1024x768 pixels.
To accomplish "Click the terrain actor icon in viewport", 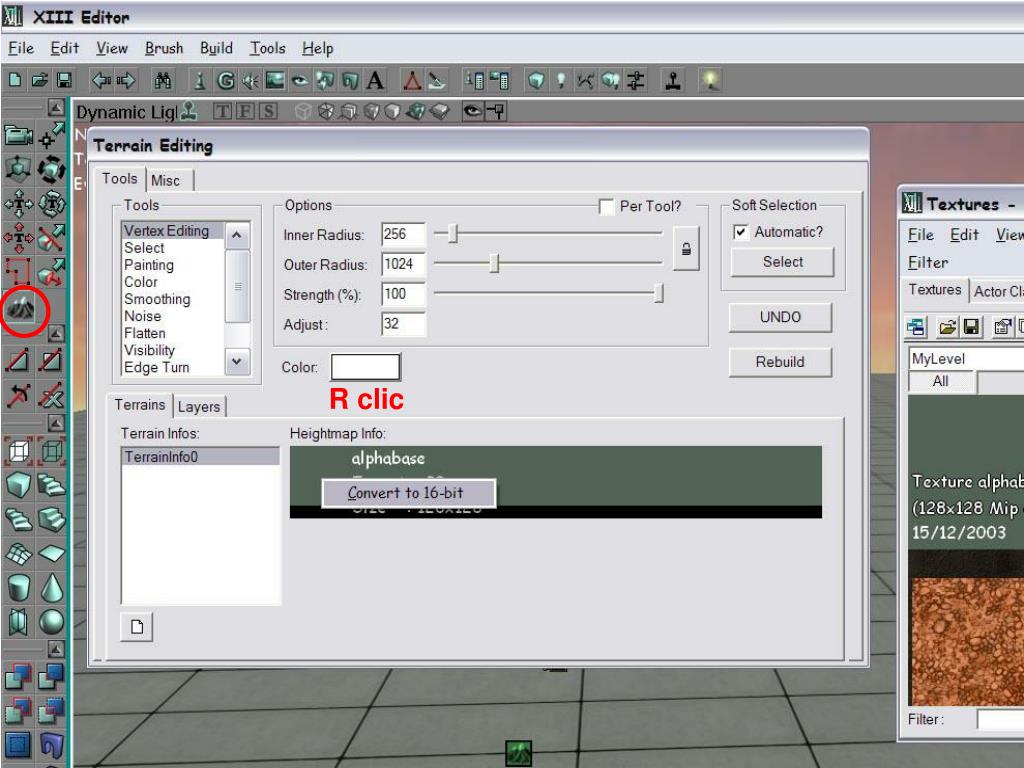I will [519, 754].
